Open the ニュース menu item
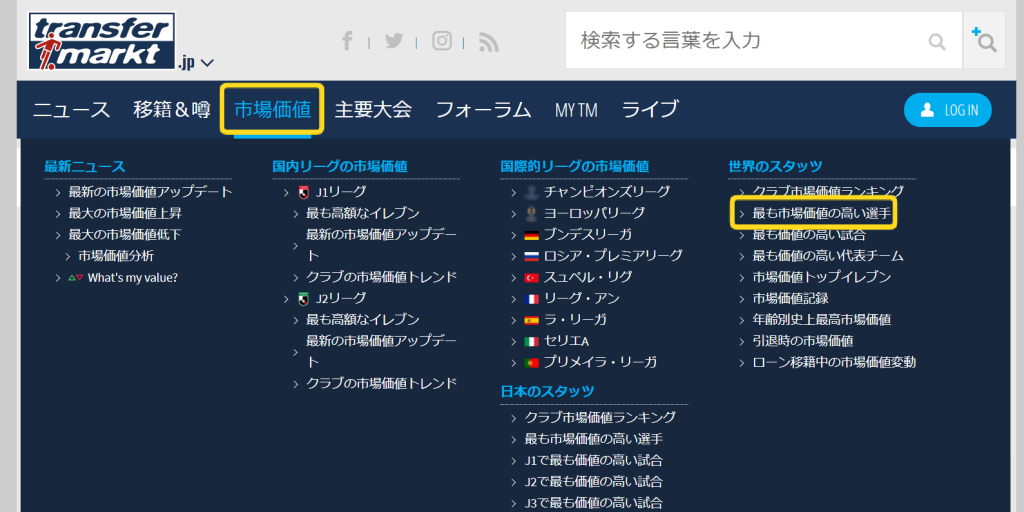 pyautogui.click(x=71, y=110)
